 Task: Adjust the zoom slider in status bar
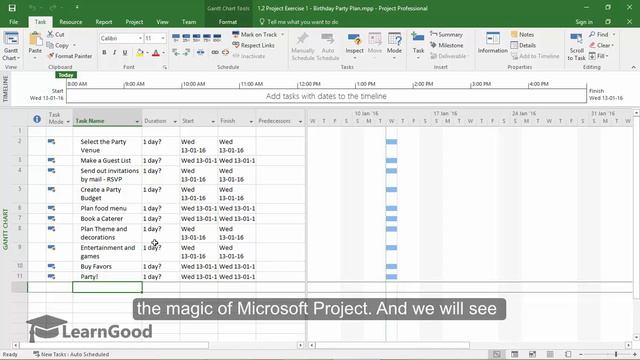(x=616, y=354)
